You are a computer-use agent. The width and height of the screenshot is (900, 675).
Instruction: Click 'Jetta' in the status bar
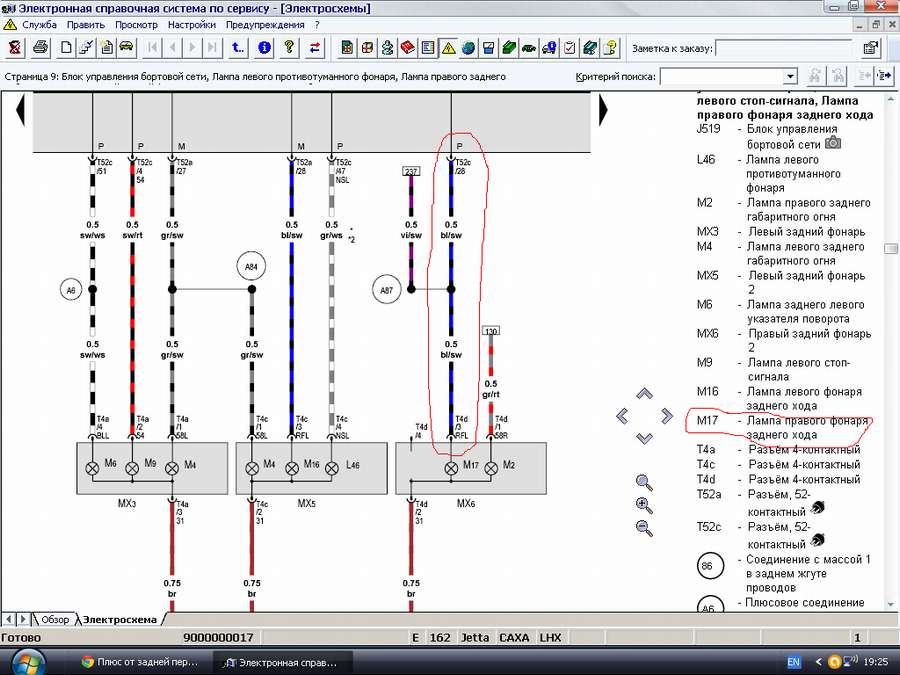[x=475, y=638]
